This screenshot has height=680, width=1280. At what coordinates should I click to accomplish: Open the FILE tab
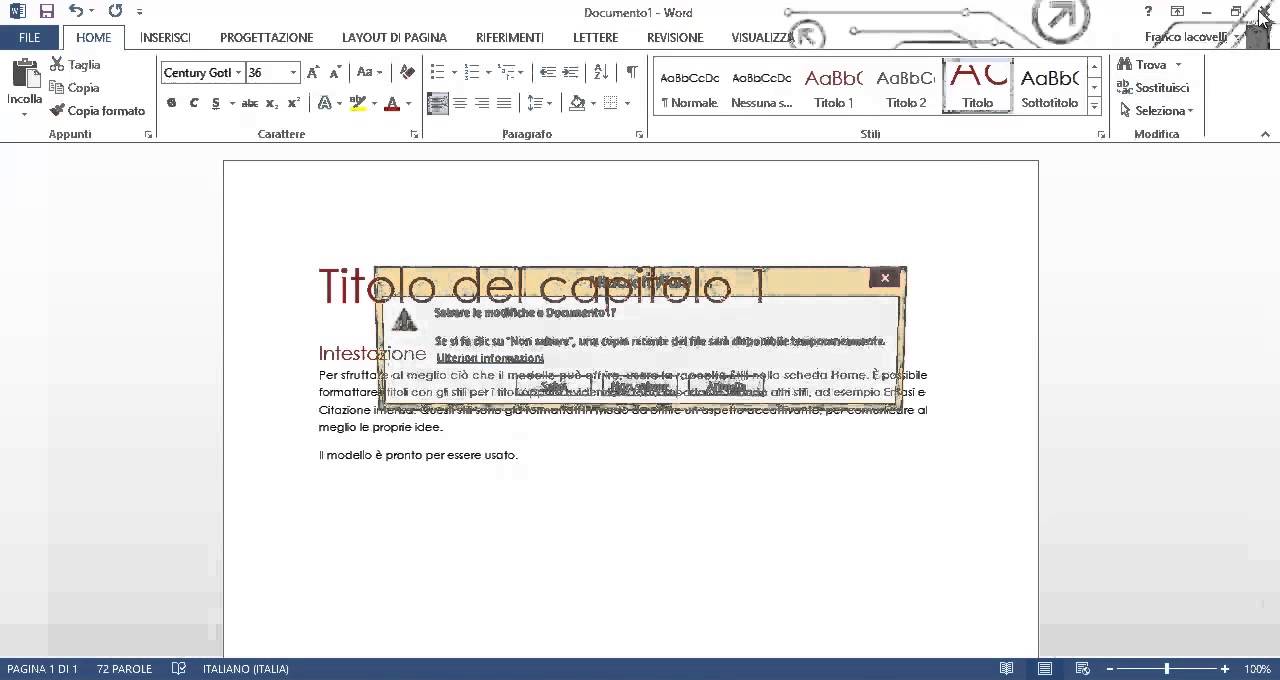[x=30, y=37]
